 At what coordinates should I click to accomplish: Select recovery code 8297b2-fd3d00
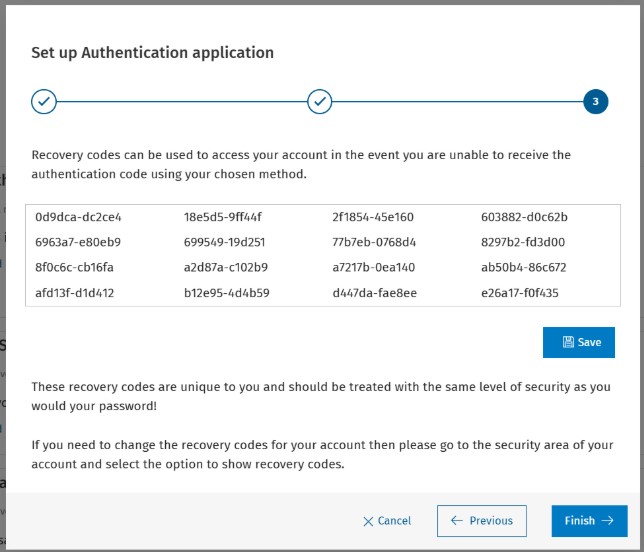tap(522, 242)
